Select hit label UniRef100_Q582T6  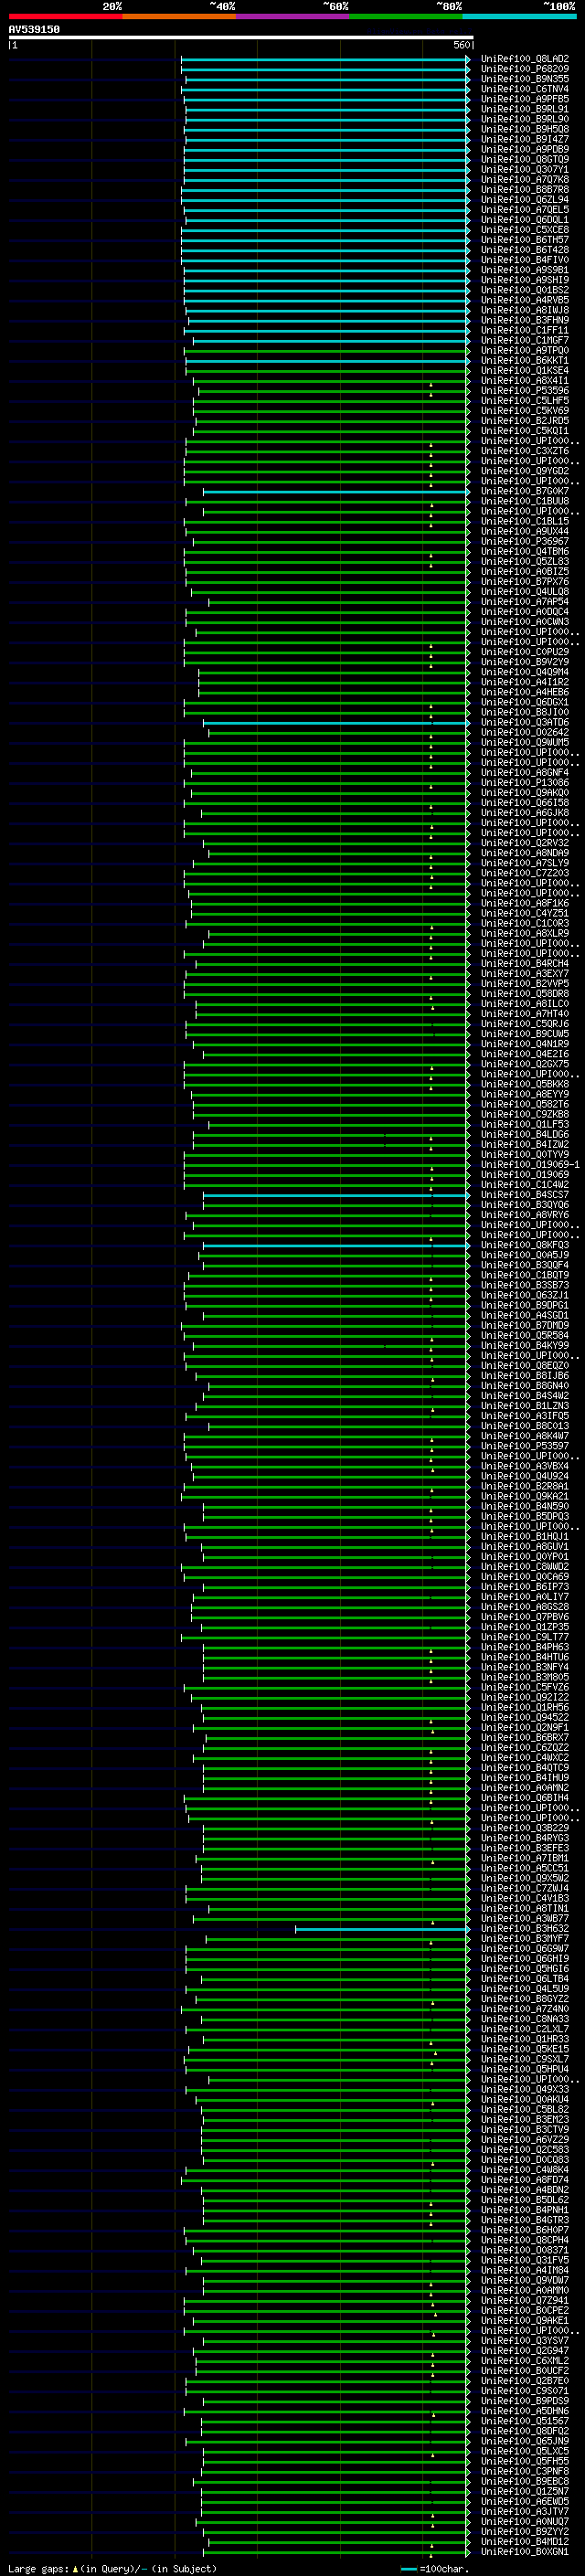[x=524, y=1105]
